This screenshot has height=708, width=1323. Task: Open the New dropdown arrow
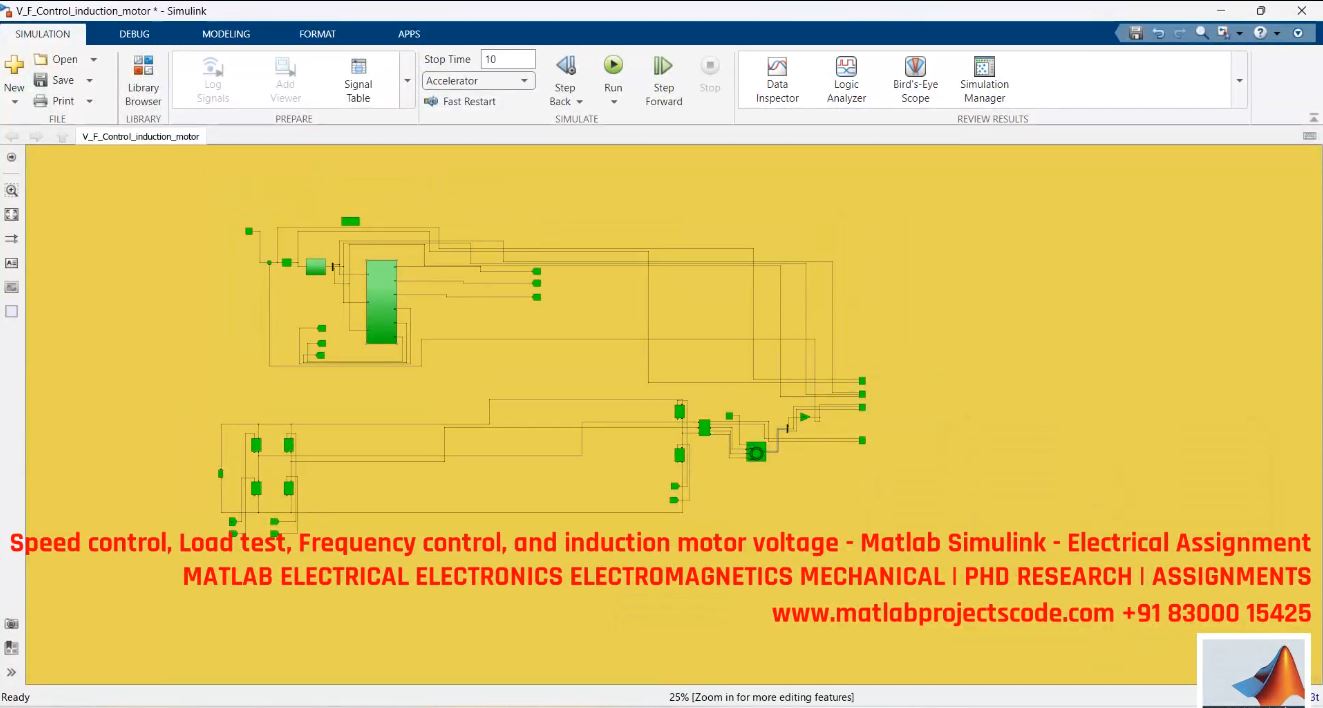click(15, 102)
